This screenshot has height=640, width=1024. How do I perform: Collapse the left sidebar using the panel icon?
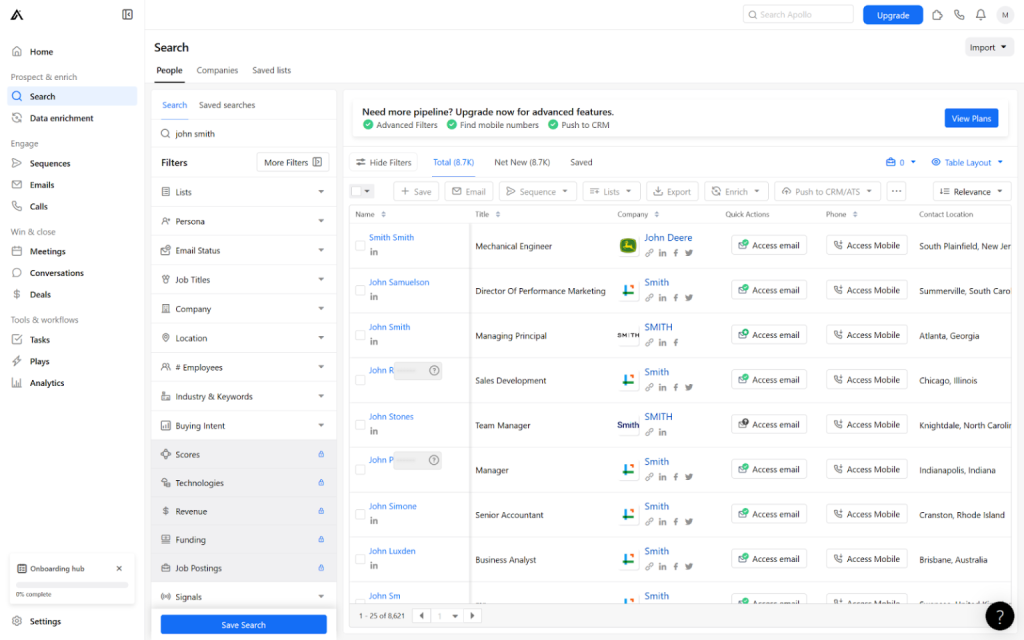click(x=127, y=15)
